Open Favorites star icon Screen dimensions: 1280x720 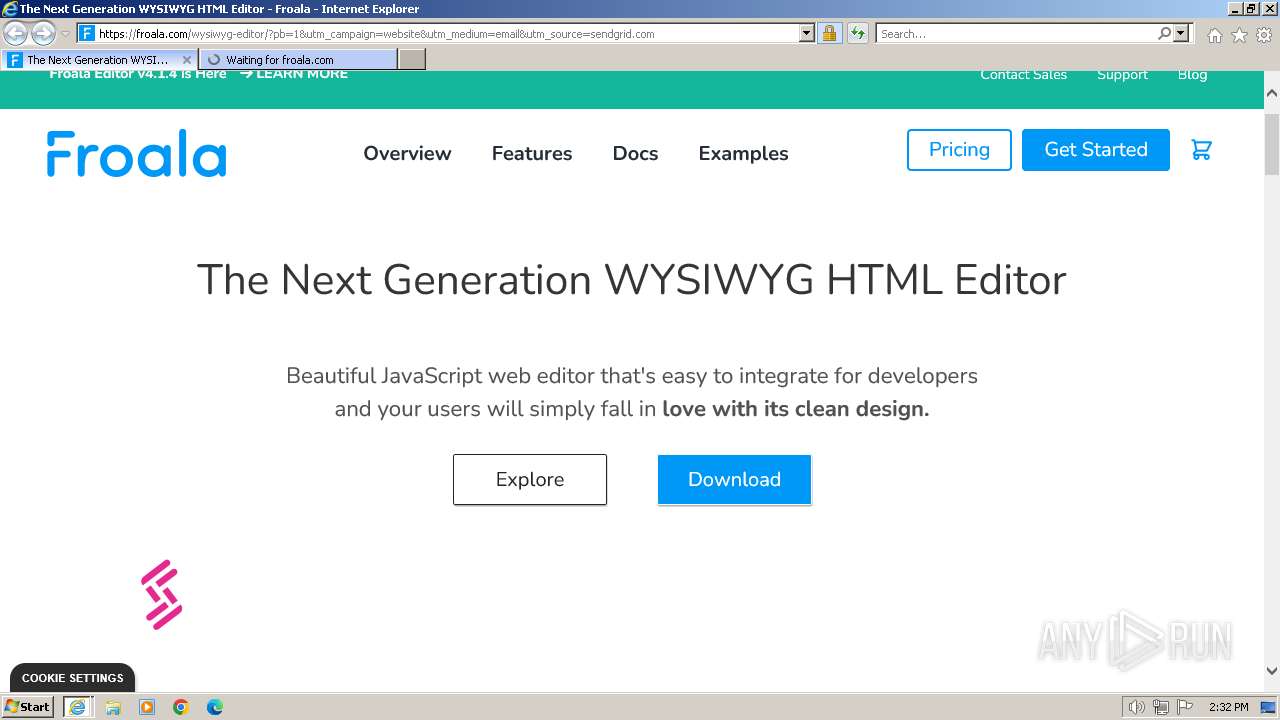[1239, 35]
